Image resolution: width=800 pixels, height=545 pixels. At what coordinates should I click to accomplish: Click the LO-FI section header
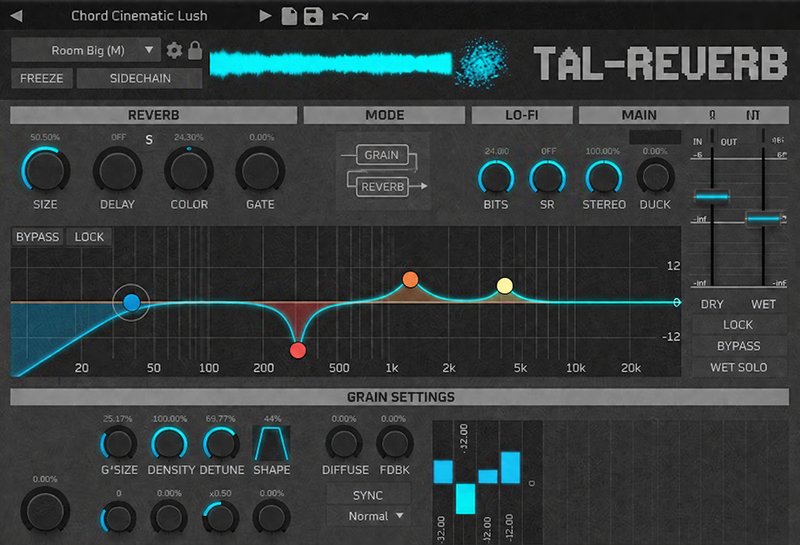(x=522, y=115)
